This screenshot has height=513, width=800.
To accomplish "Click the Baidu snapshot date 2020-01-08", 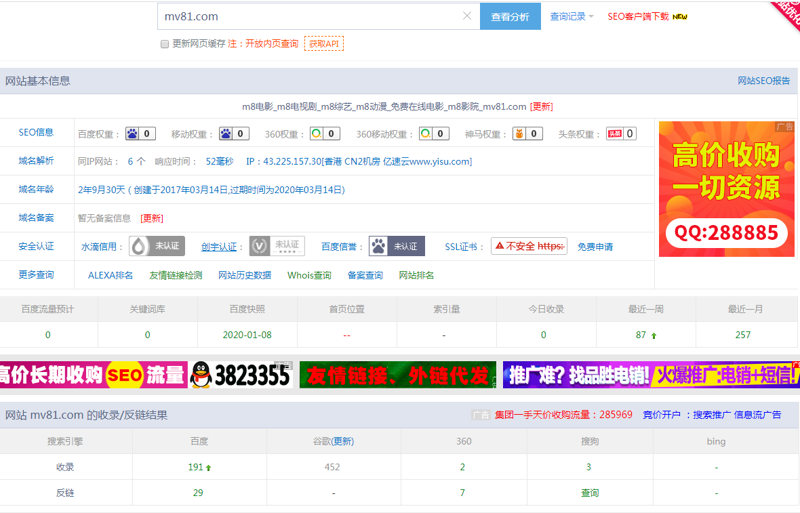I will (x=247, y=335).
